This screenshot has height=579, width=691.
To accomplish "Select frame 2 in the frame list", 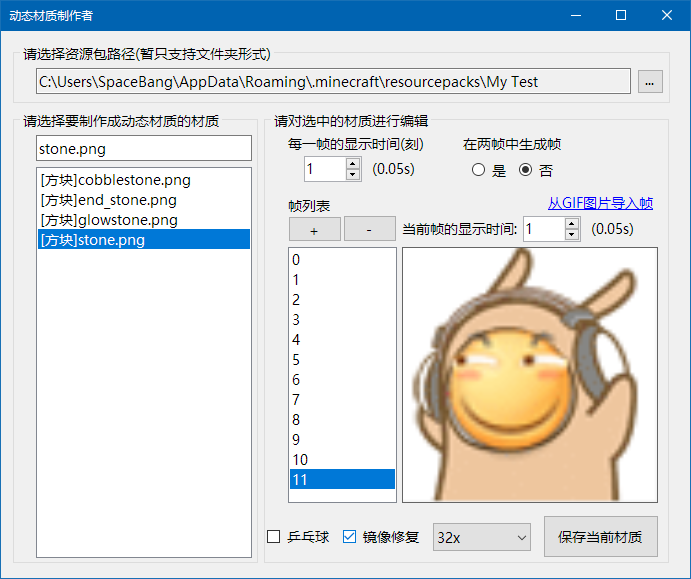I will point(342,300).
